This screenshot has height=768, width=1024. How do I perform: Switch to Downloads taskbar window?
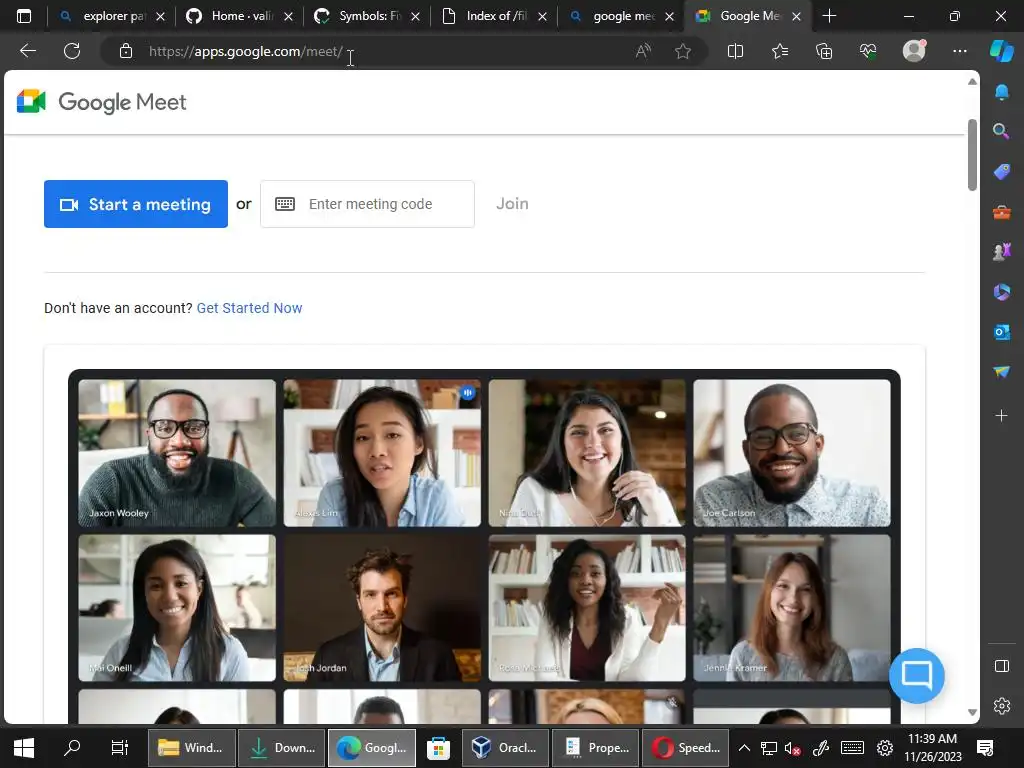(281, 748)
